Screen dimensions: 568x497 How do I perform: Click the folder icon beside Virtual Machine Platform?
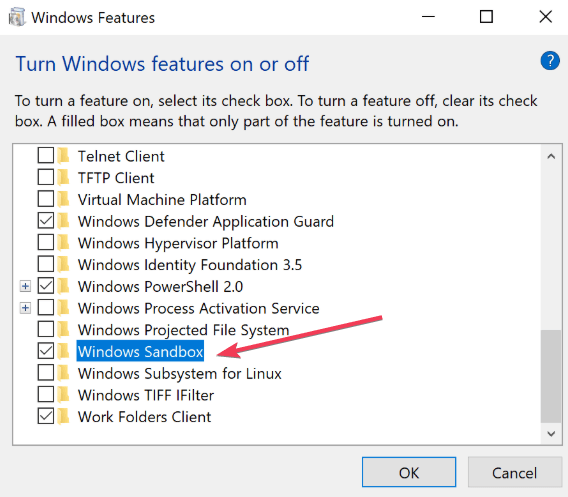(64, 200)
